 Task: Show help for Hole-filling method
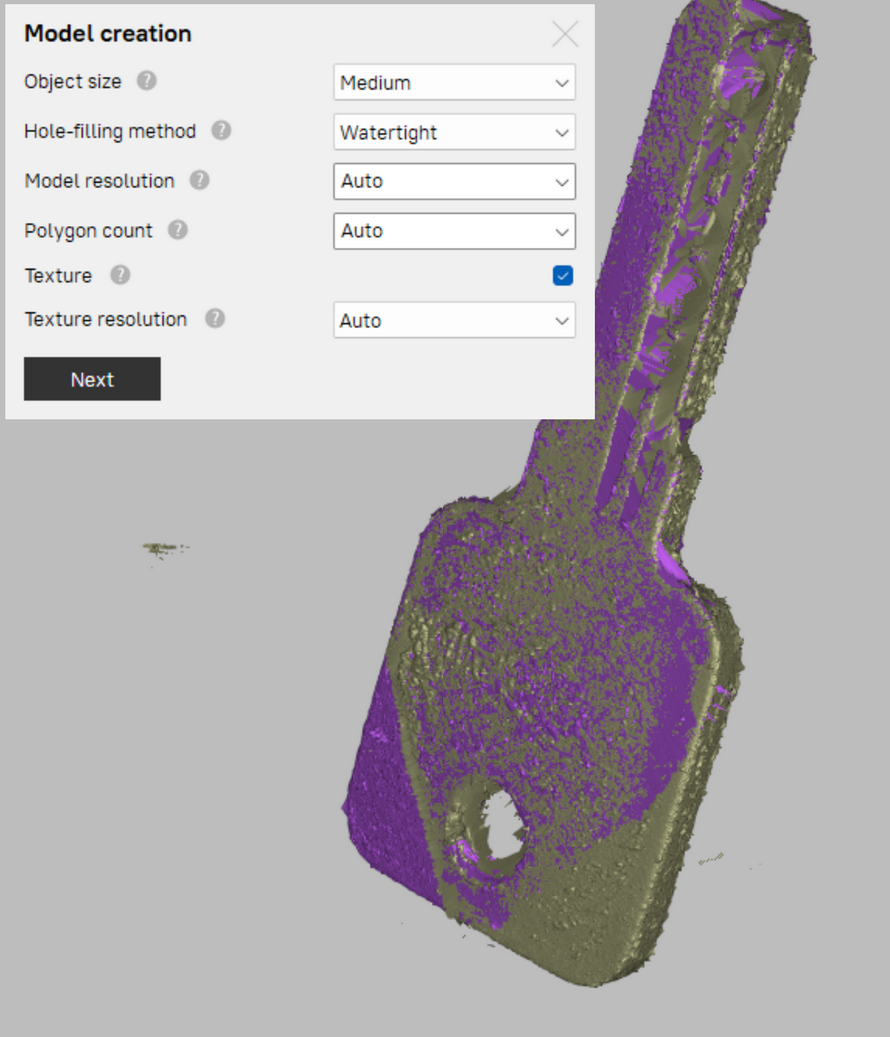click(222, 130)
